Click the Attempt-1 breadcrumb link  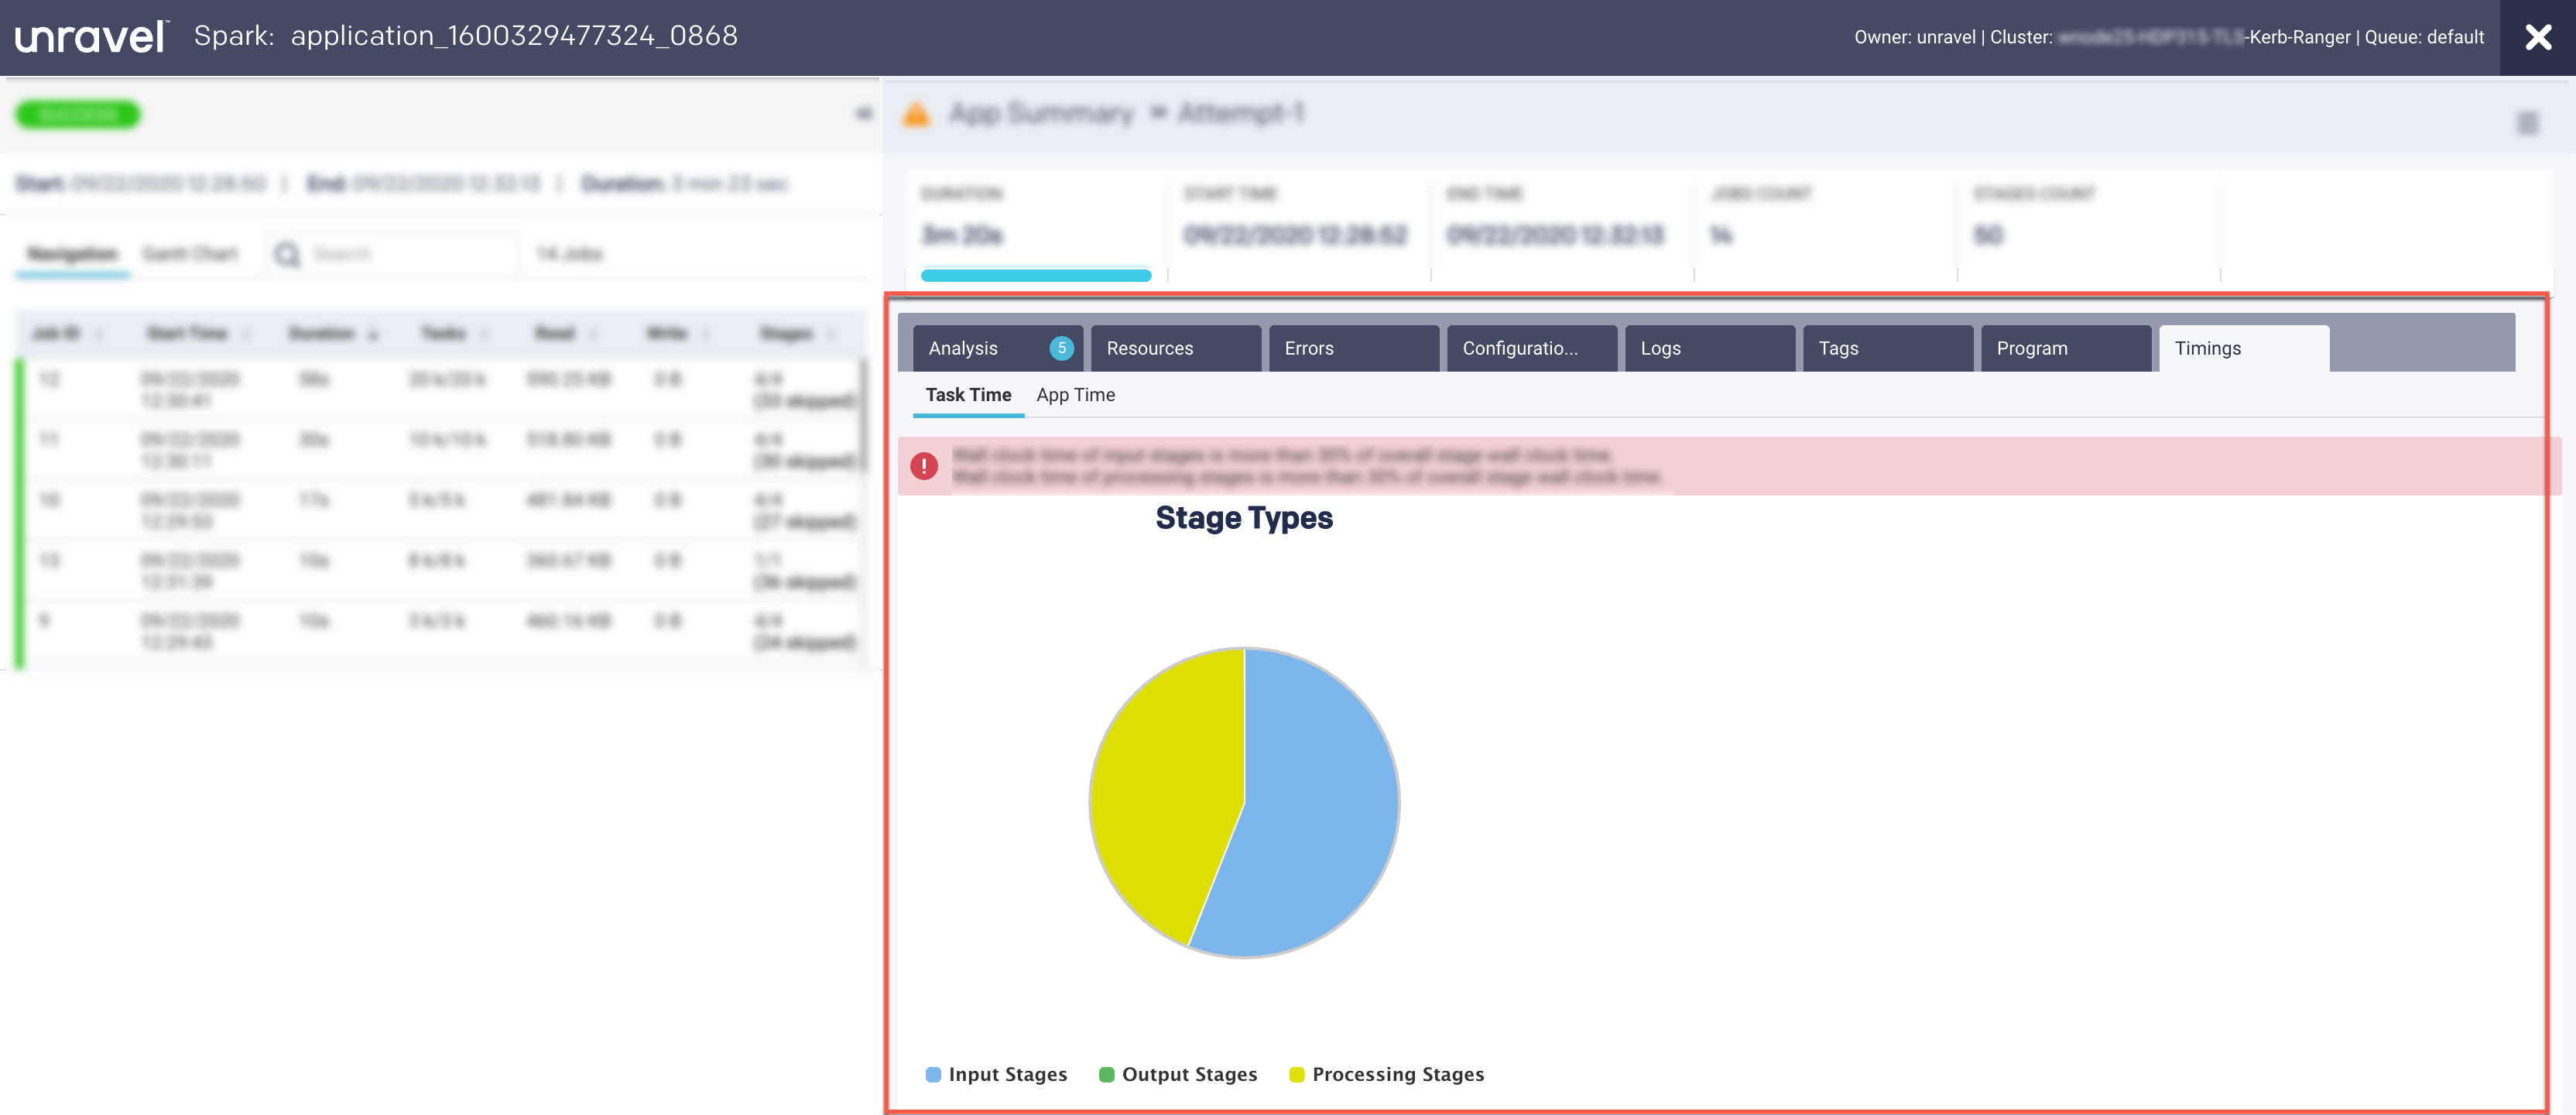(1240, 113)
